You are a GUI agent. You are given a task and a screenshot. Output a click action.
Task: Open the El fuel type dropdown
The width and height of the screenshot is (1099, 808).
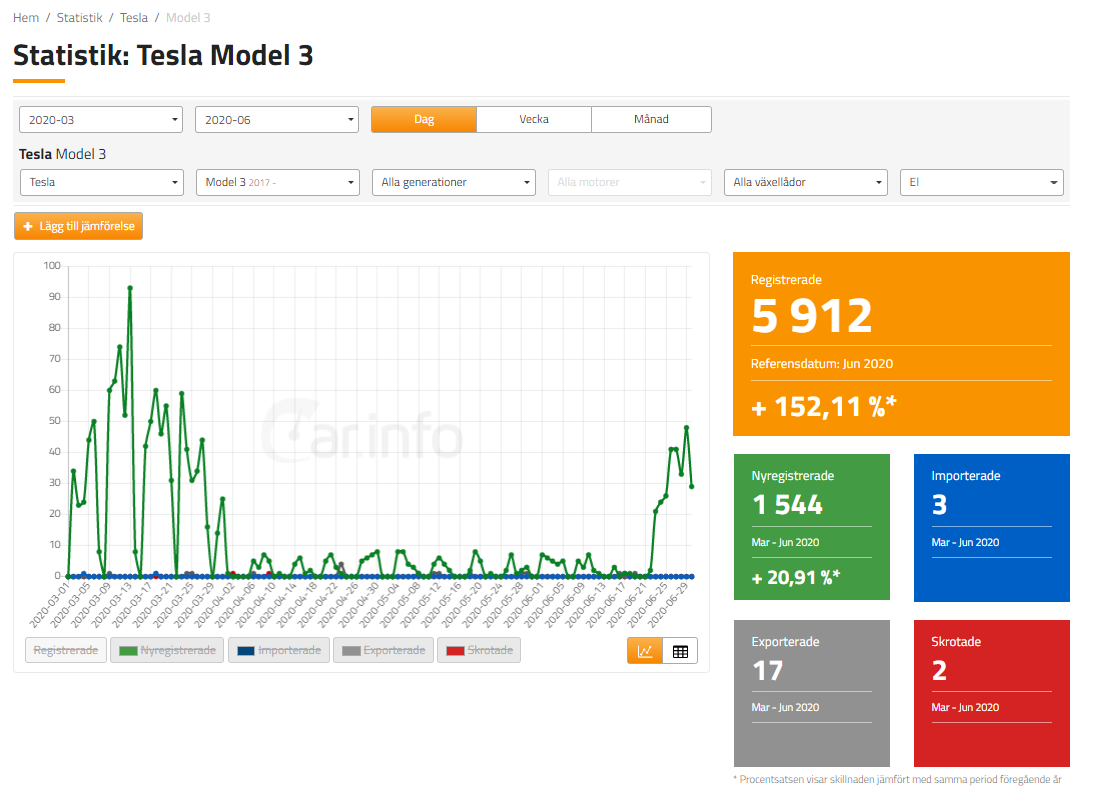[x=982, y=182]
